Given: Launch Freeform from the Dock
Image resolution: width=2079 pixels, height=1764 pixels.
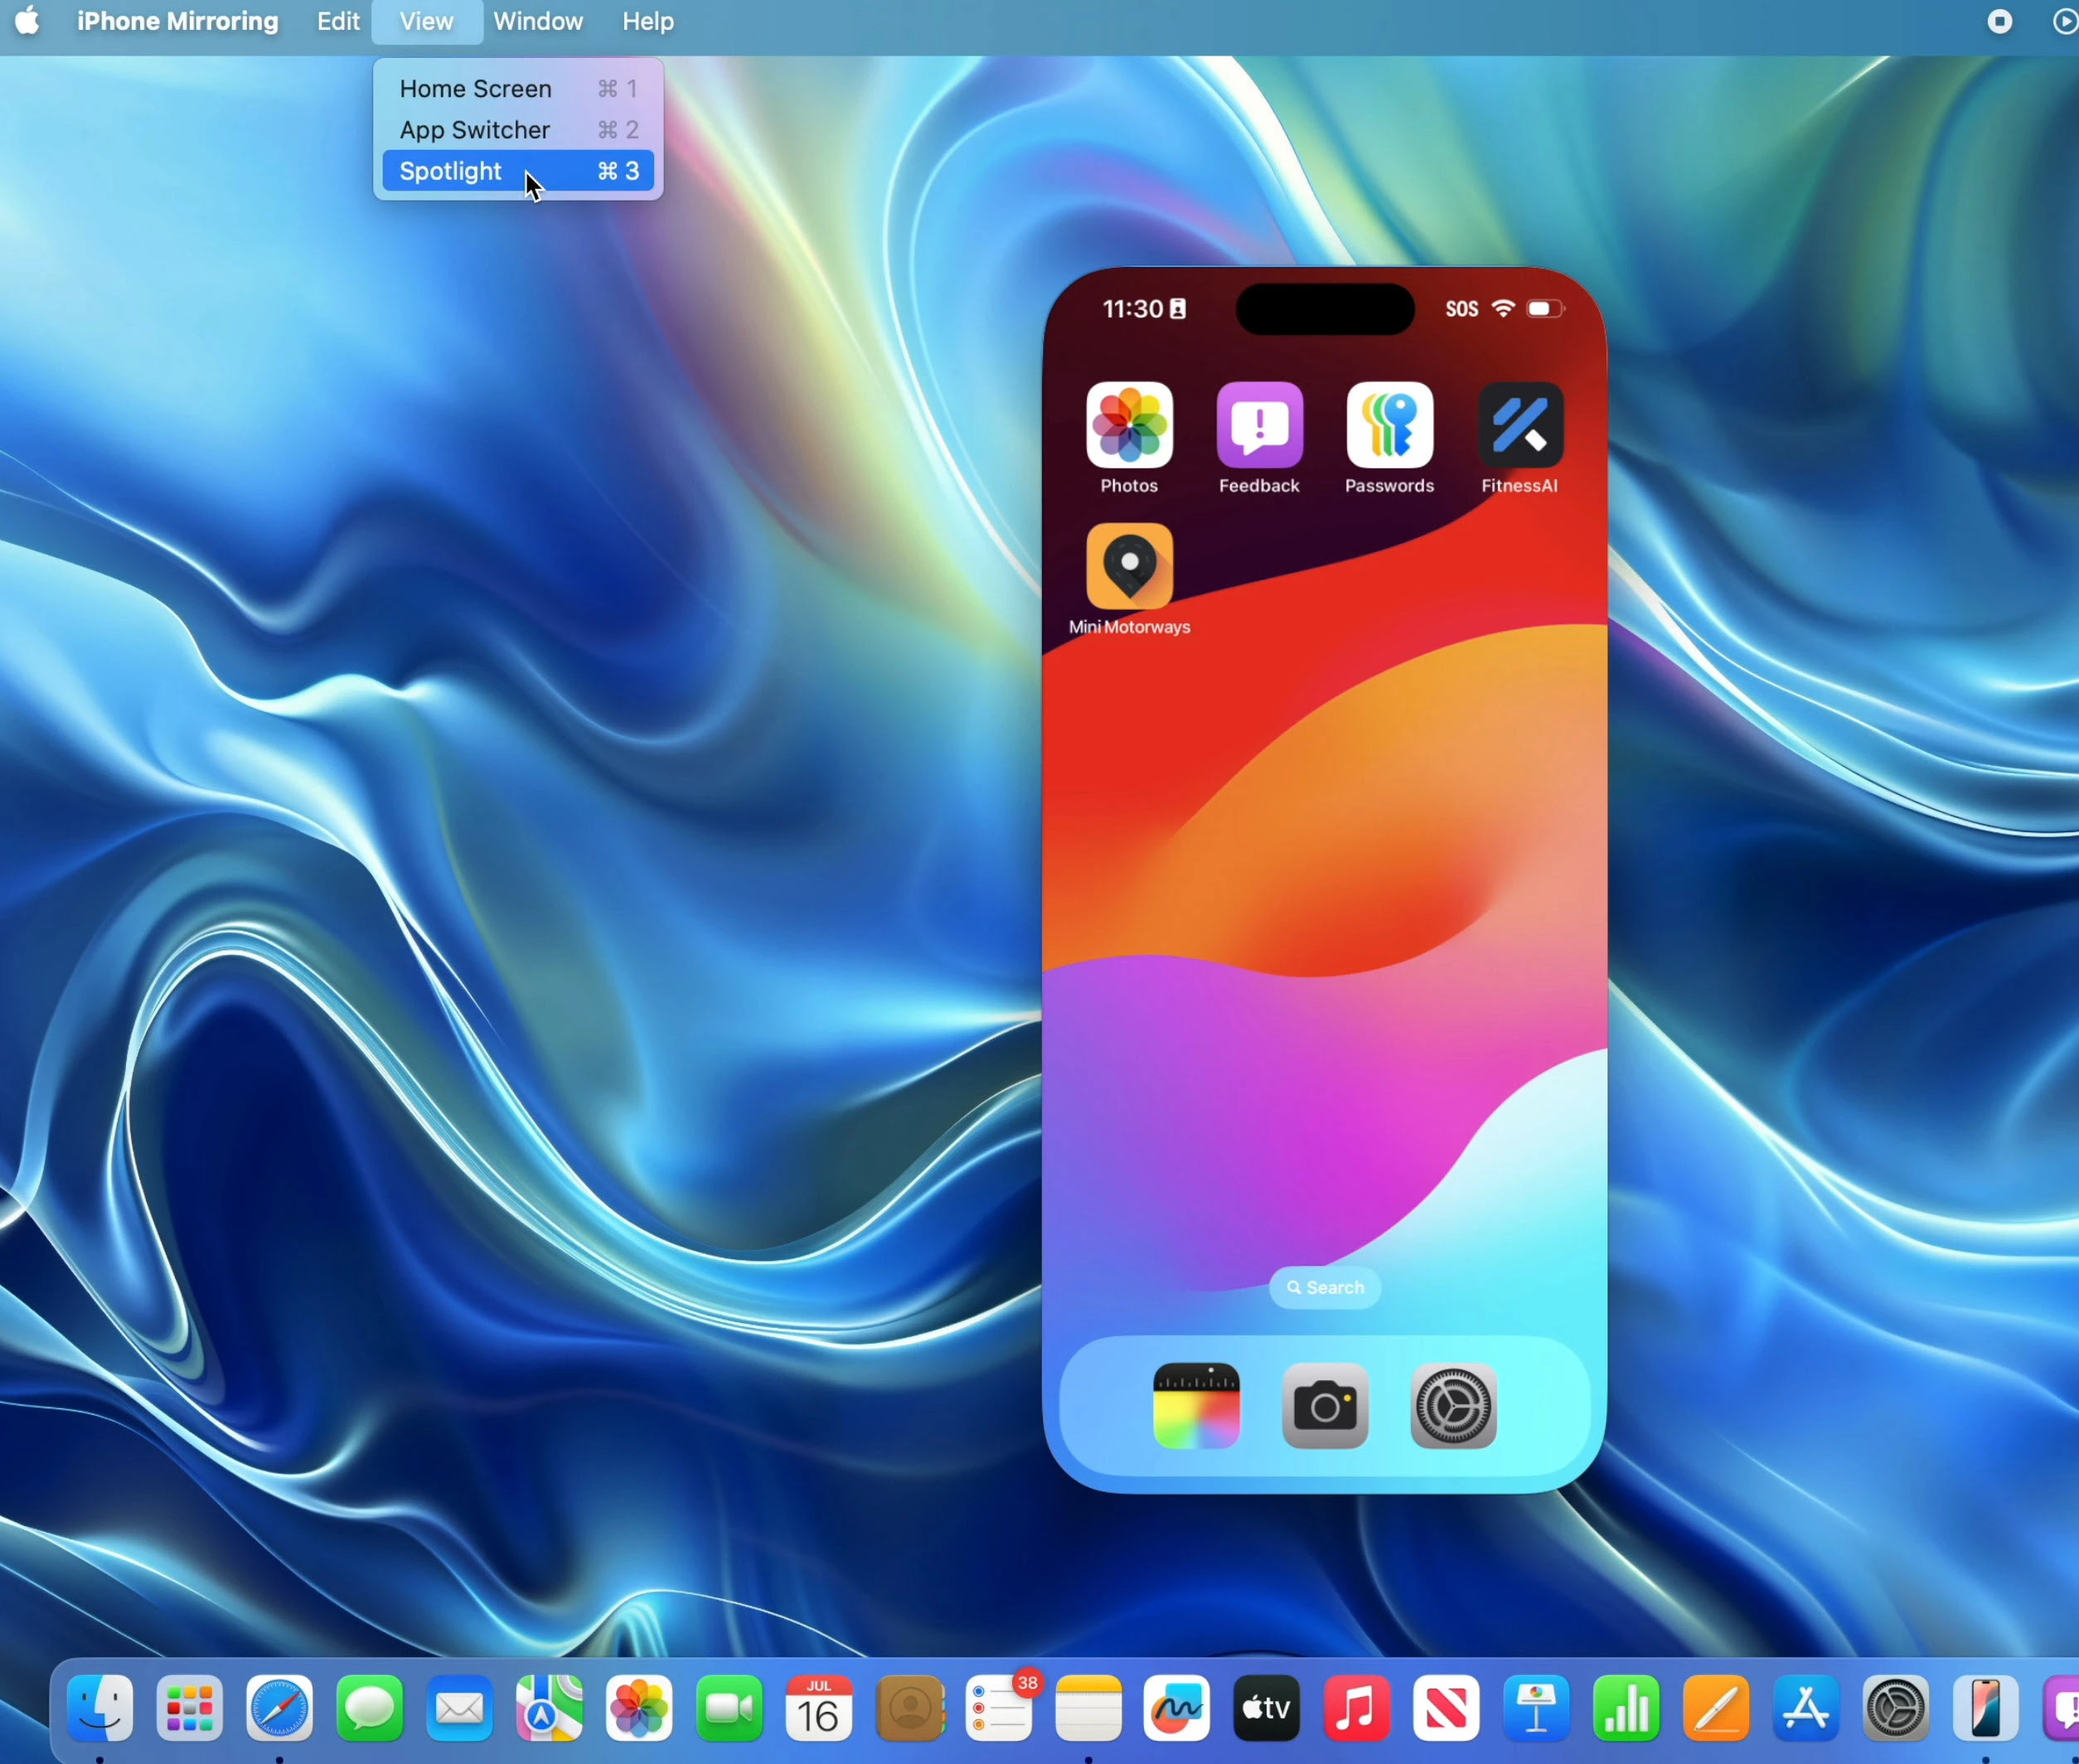Looking at the screenshot, I should pos(1177,1708).
